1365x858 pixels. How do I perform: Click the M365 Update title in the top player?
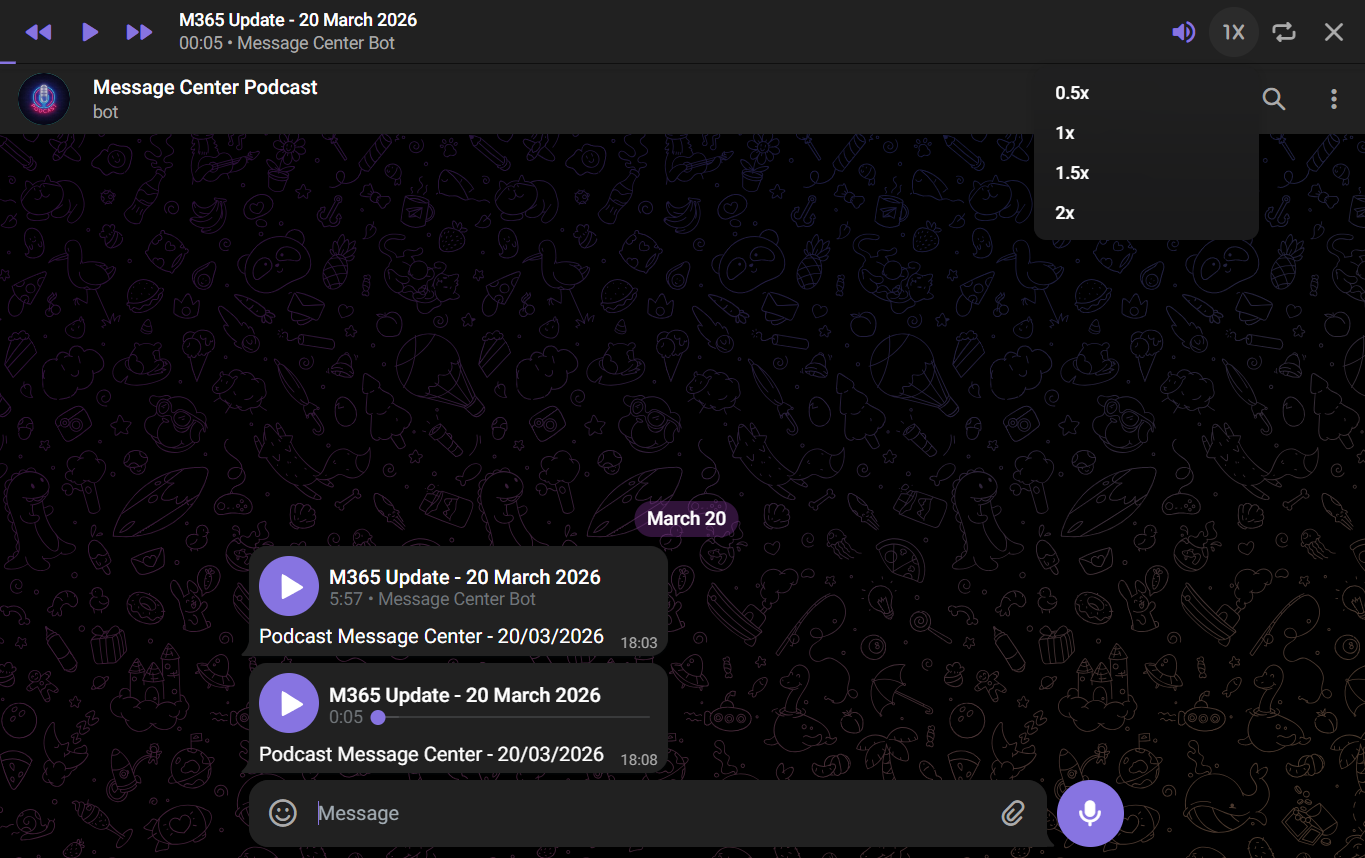click(x=298, y=20)
